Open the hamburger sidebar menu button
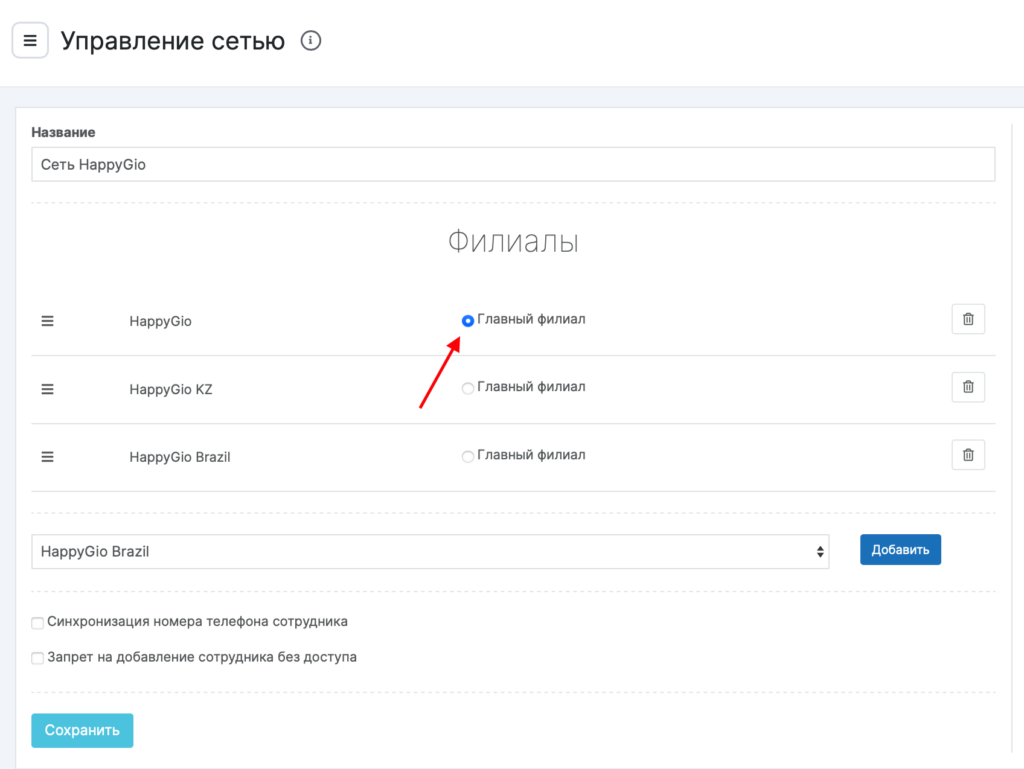 30,41
